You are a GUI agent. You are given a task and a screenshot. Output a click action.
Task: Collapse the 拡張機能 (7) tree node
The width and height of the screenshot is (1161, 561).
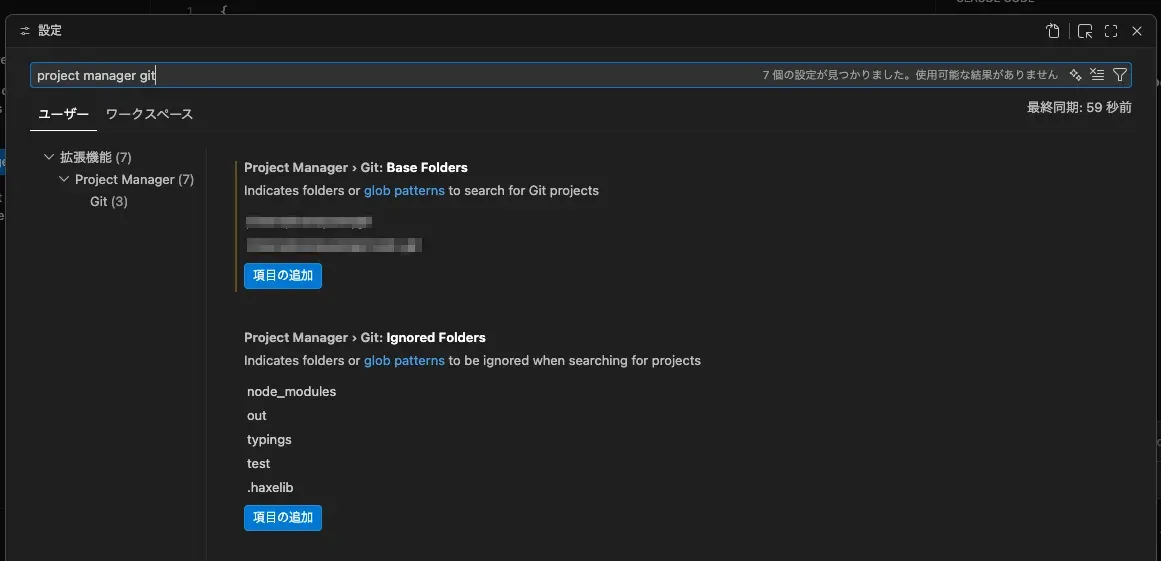[x=49, y=157]
